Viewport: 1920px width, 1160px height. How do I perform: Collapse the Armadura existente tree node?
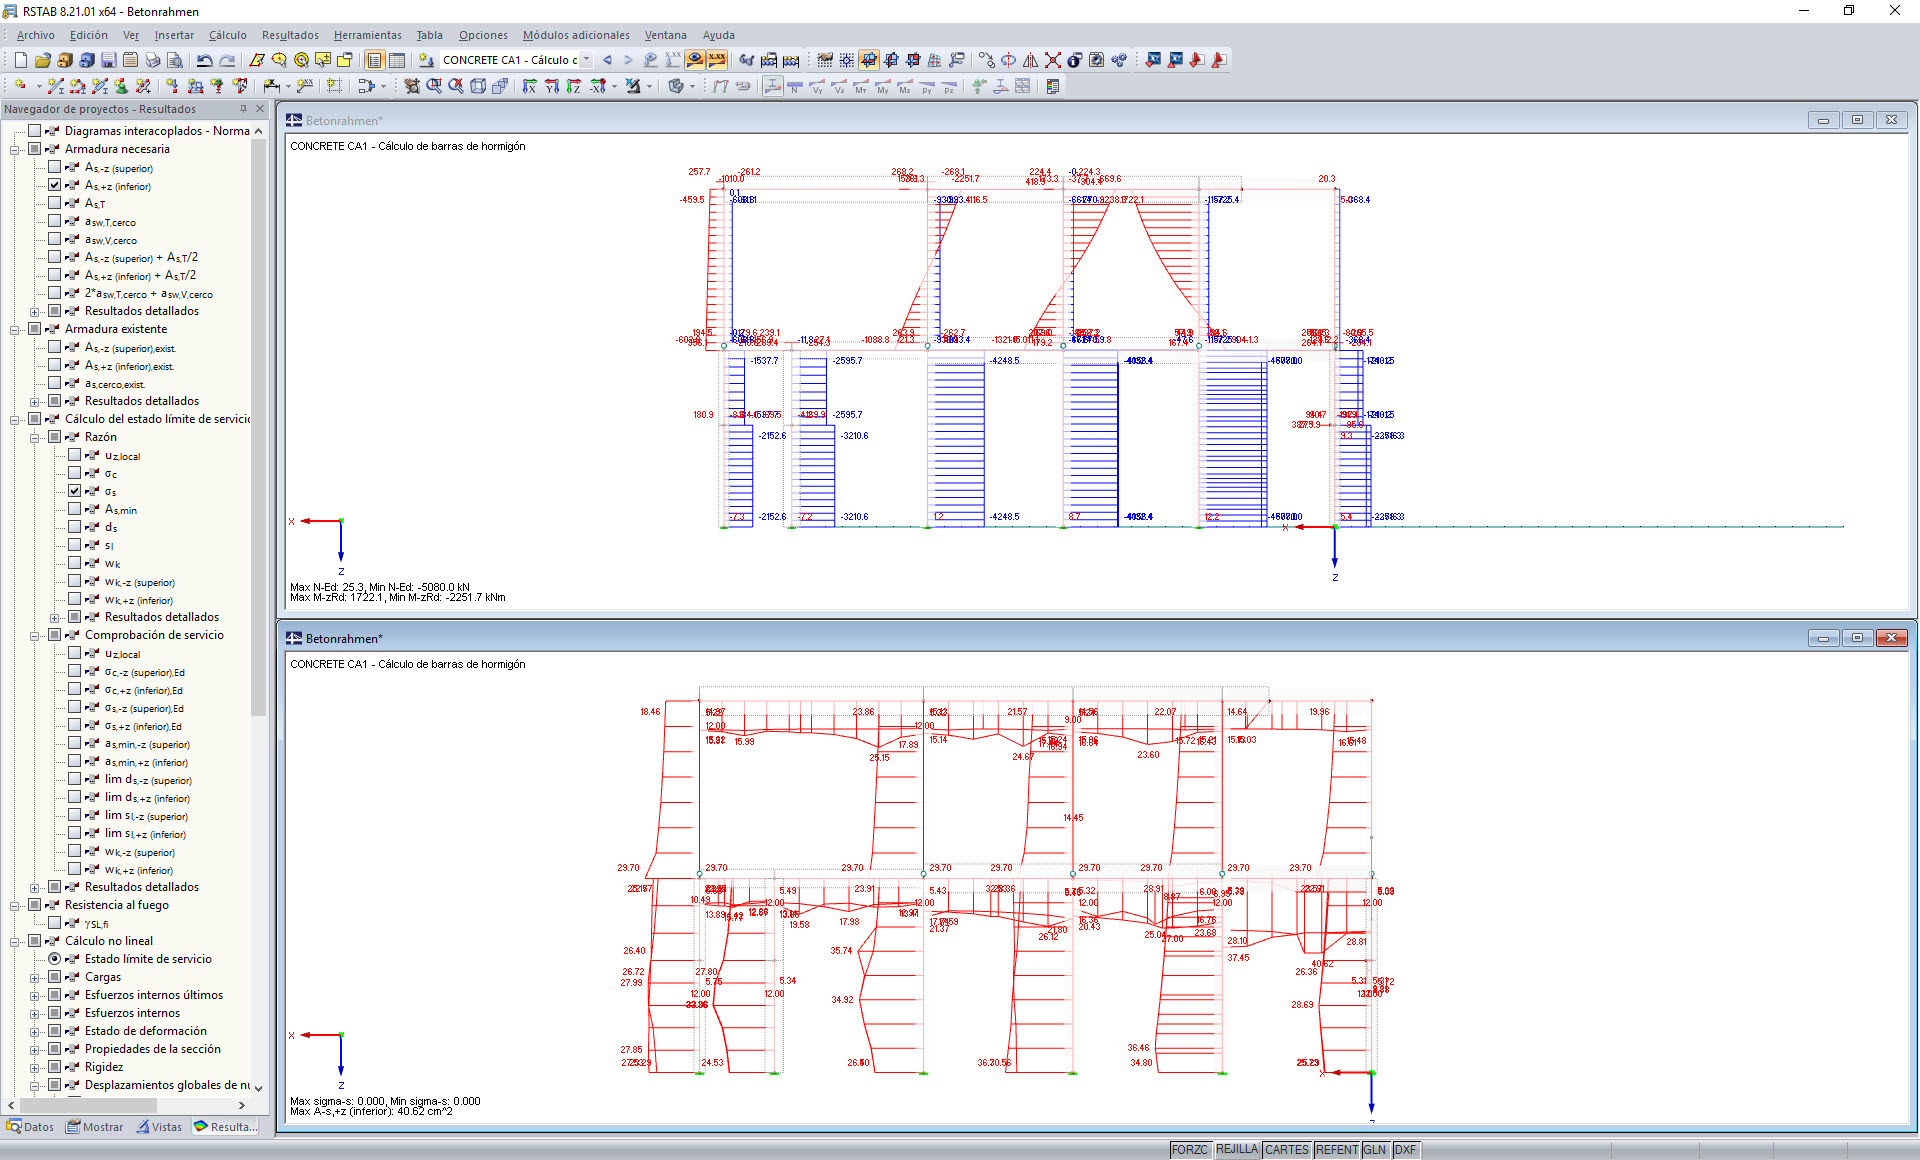click(15, 330)
